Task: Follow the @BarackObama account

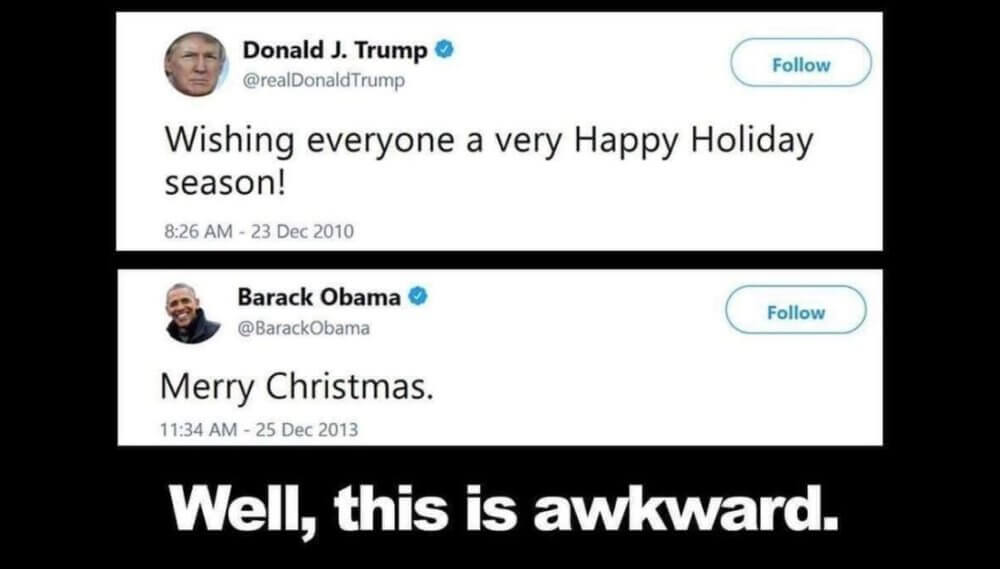Action: click(x=796, y=311)
